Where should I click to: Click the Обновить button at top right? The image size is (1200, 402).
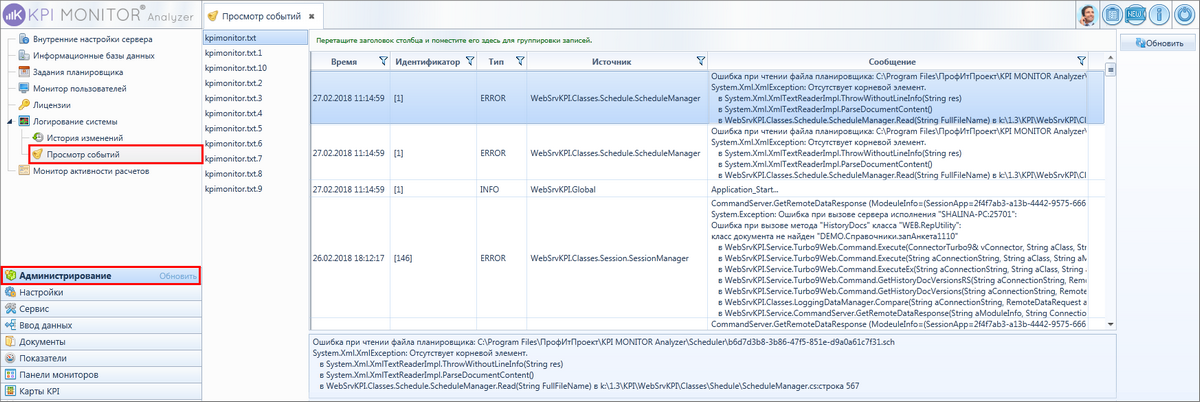[x=1158, y=43]
